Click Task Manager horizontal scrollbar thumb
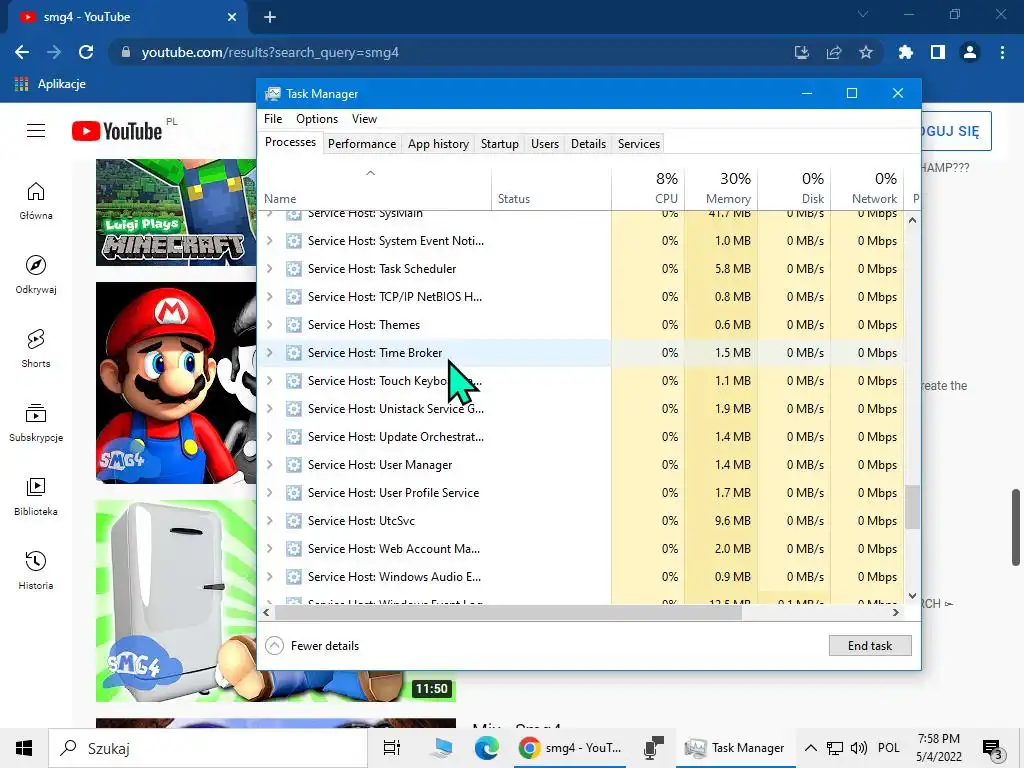 tap(508, 613)
